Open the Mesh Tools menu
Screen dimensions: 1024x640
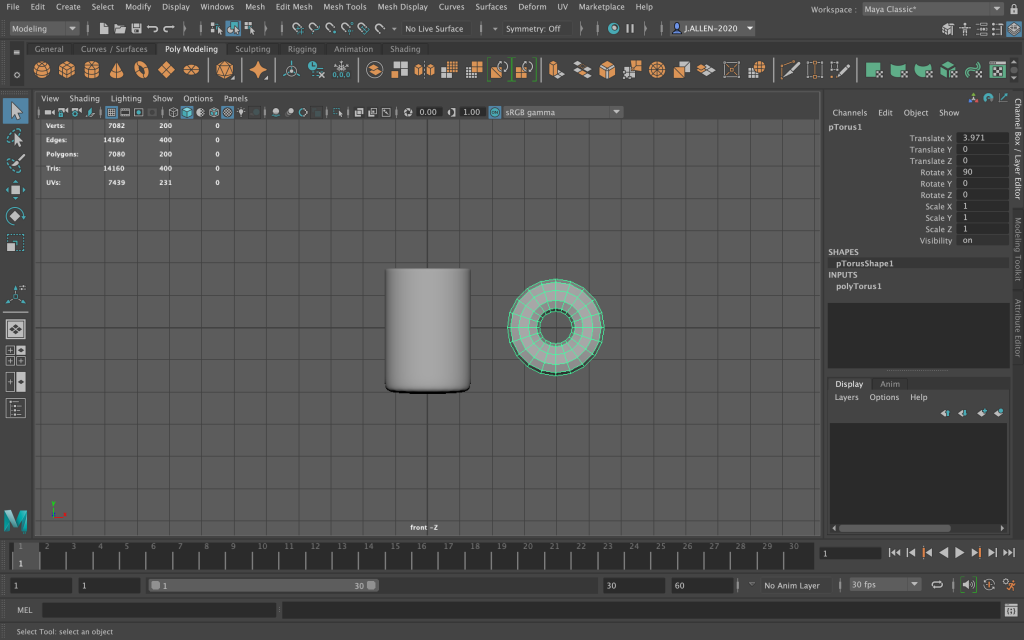click(x=344, y=7)
